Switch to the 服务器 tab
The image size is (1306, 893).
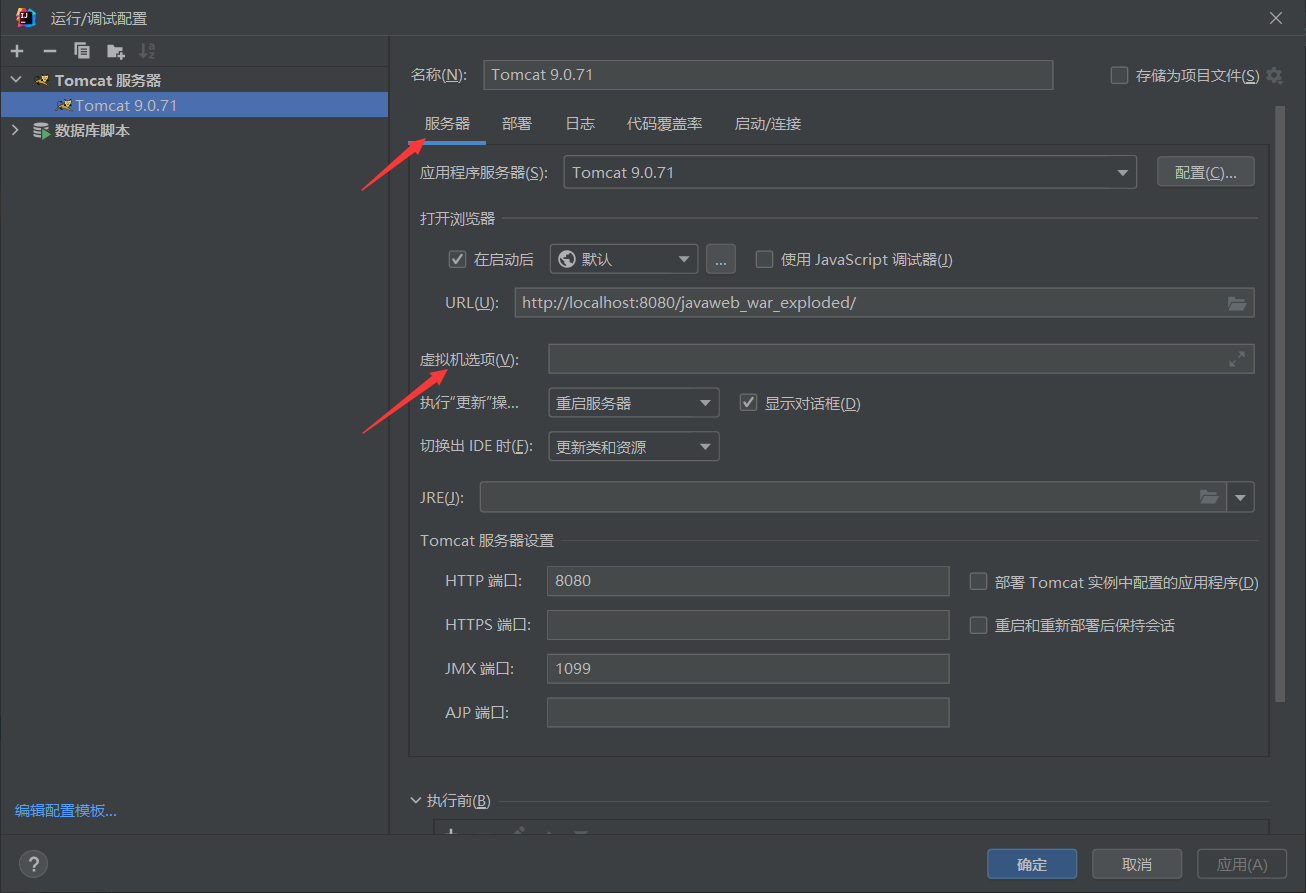pyautogui.click(x=447, y=124)
